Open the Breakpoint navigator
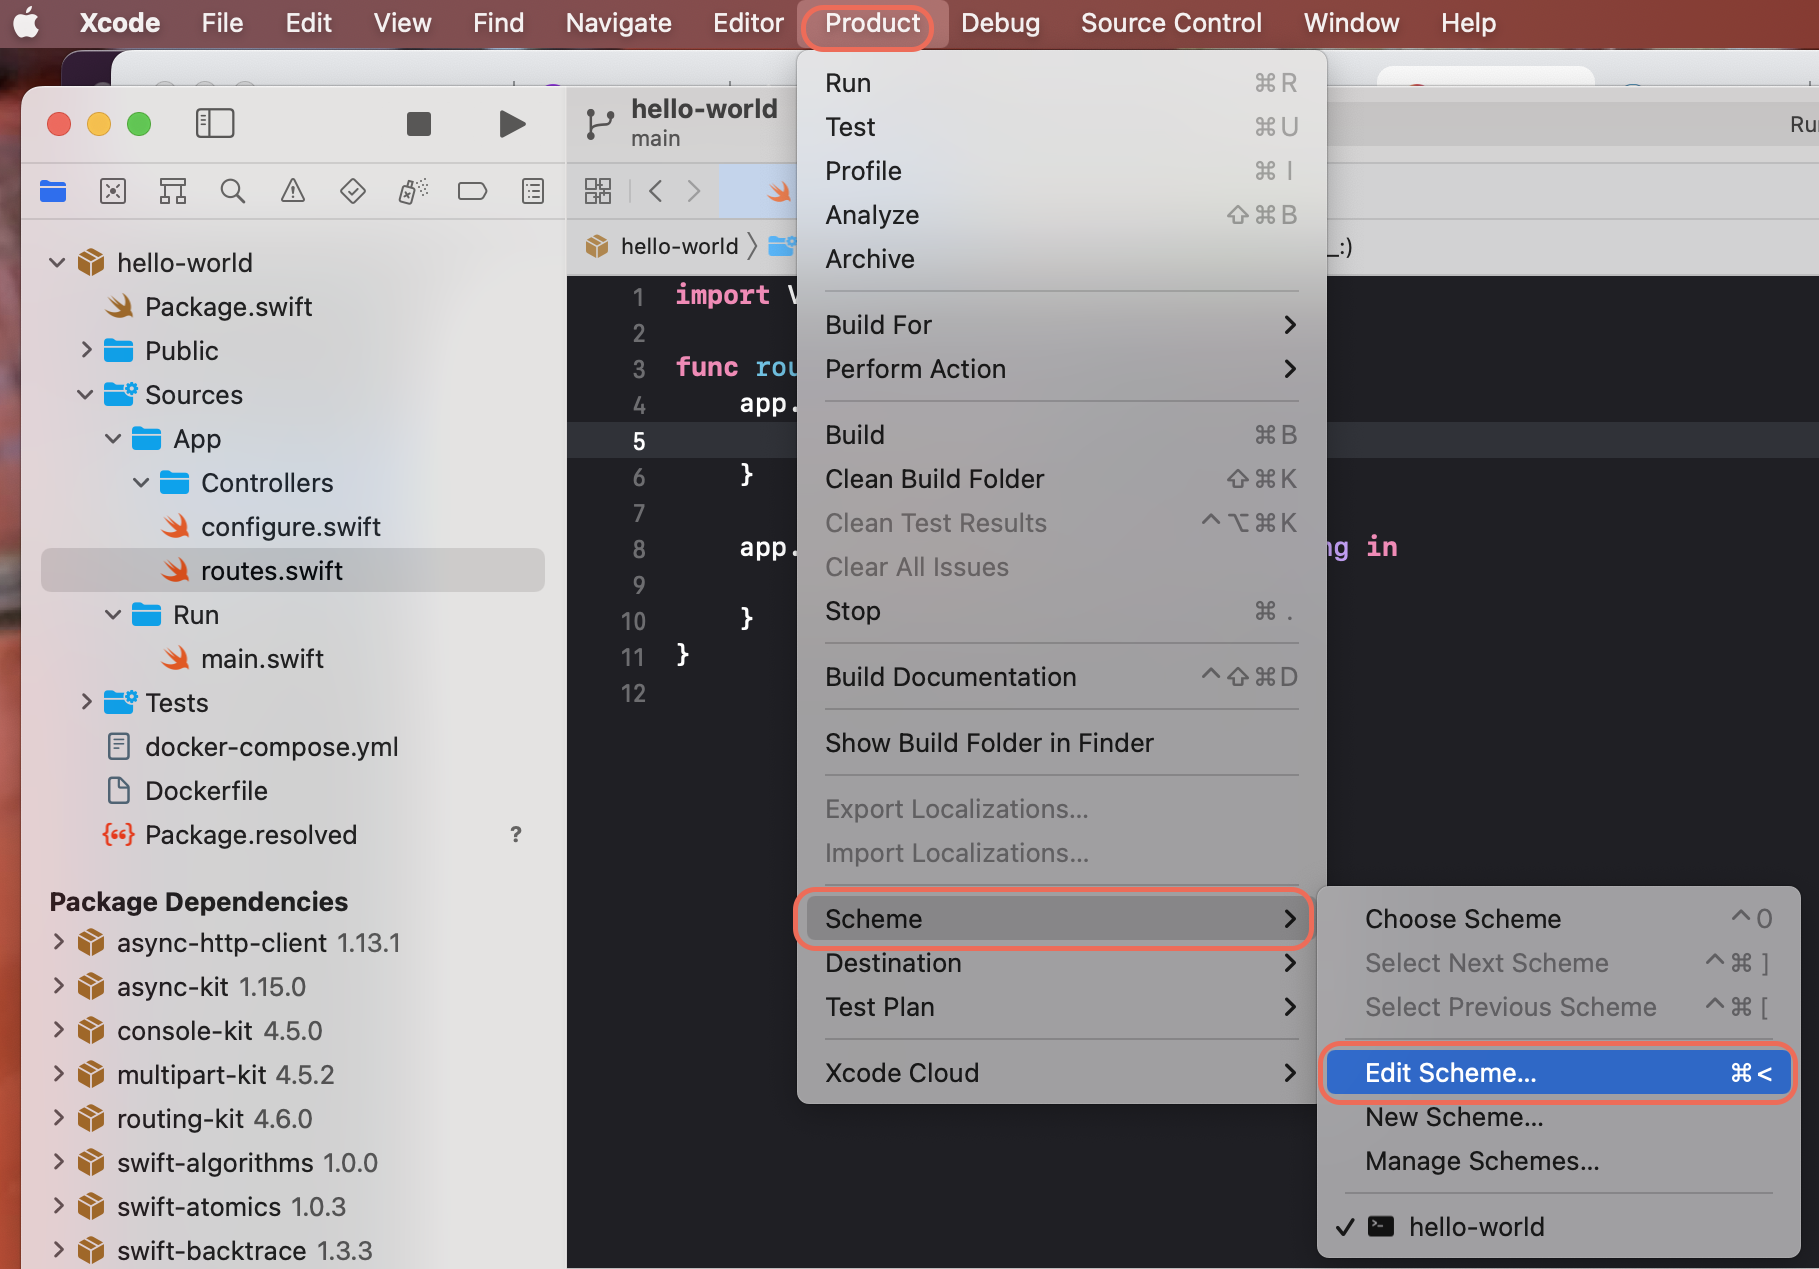The height and width of the screenshot is (1269, 1819). pos(472,190)
